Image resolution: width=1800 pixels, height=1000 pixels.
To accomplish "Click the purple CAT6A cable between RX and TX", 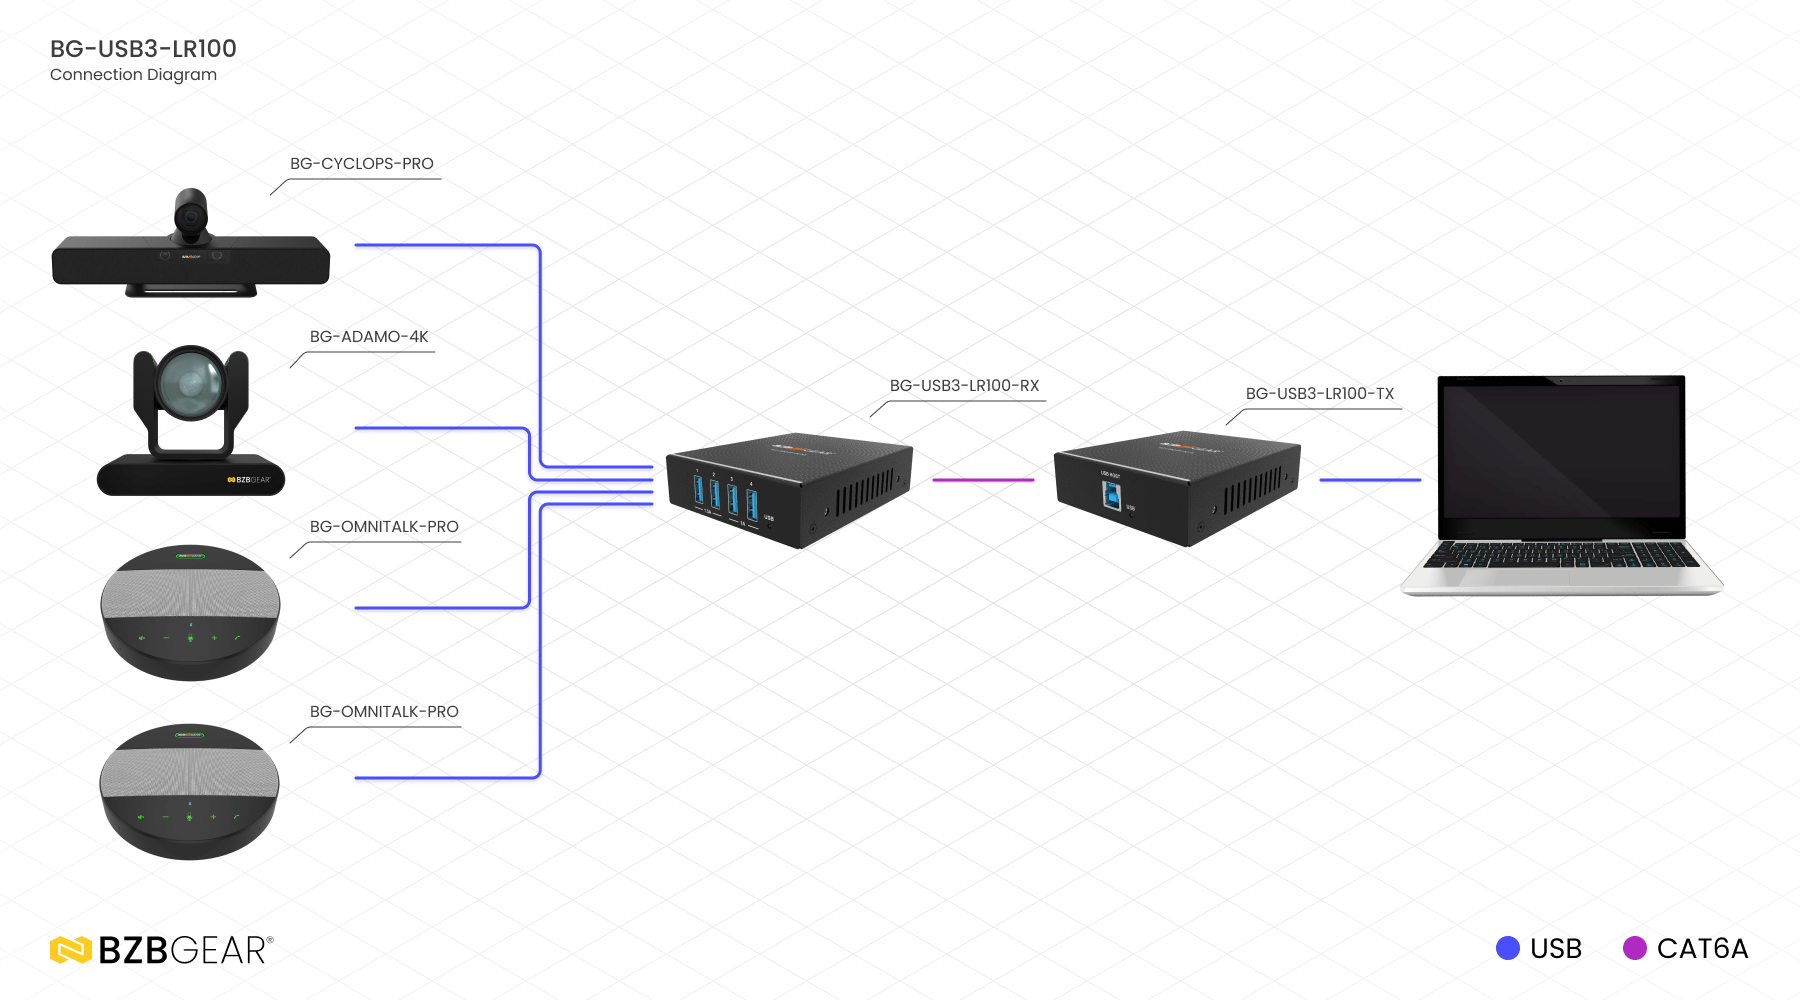I will (x=983, y=480).
